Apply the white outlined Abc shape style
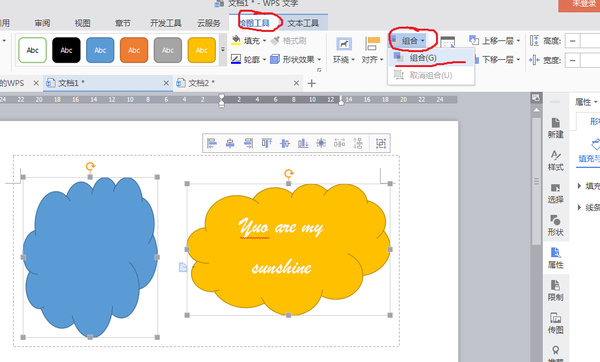 (33, 50)
